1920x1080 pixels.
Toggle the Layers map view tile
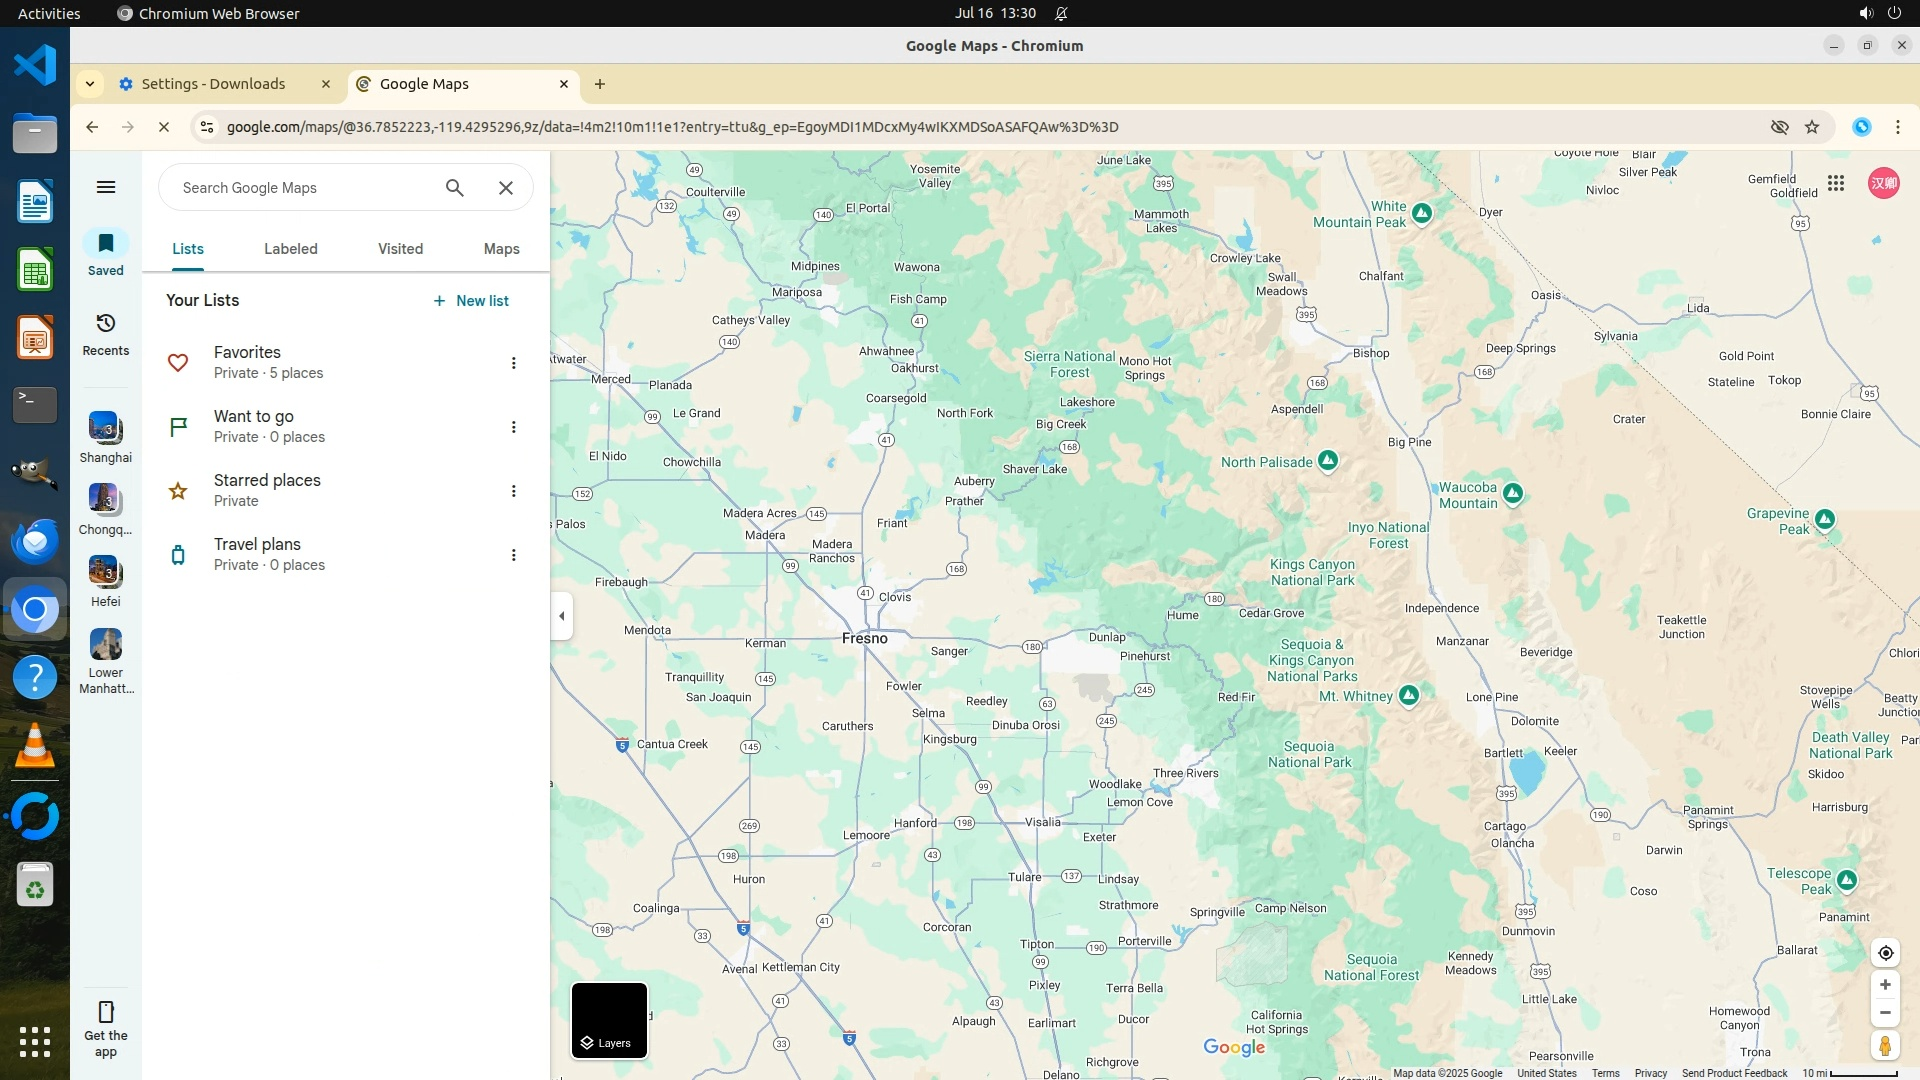[609, 1020]
